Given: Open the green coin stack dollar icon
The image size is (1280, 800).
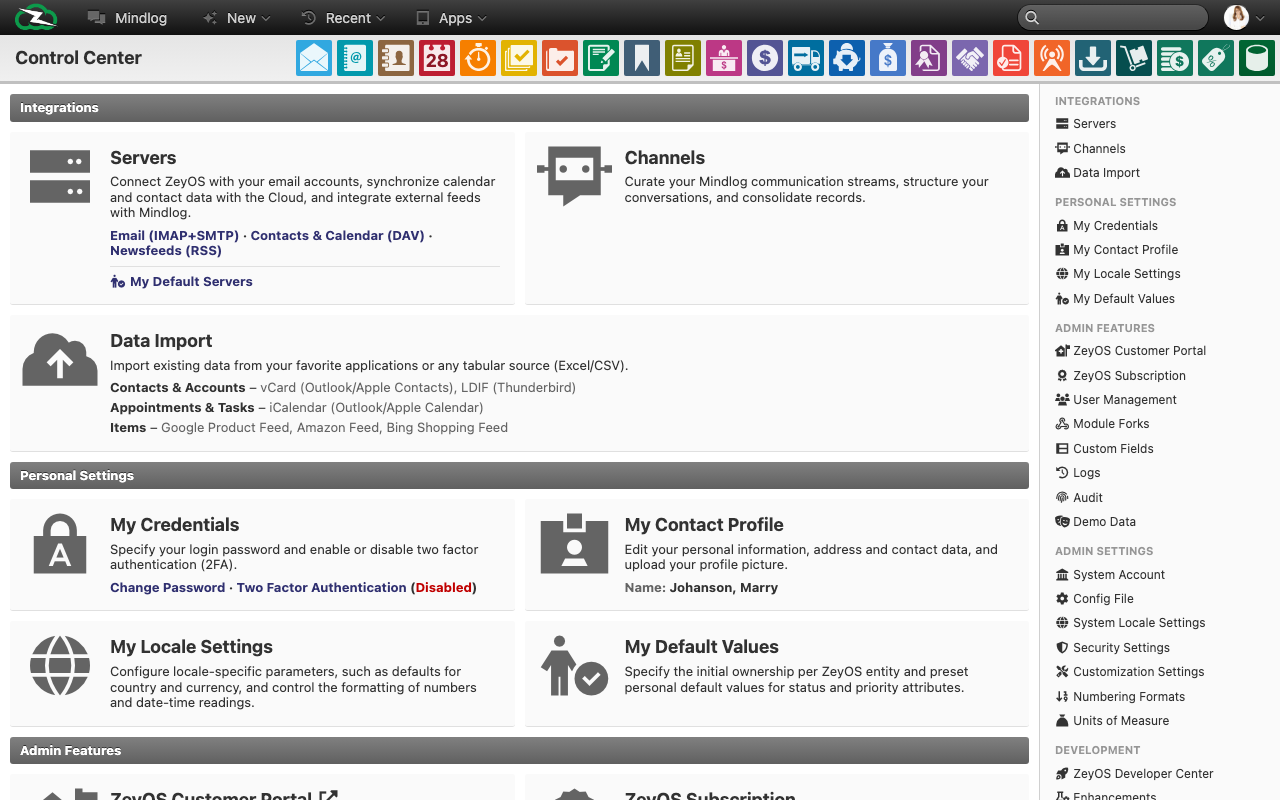Looking at the screenshot, I should tap(1175, 58).
